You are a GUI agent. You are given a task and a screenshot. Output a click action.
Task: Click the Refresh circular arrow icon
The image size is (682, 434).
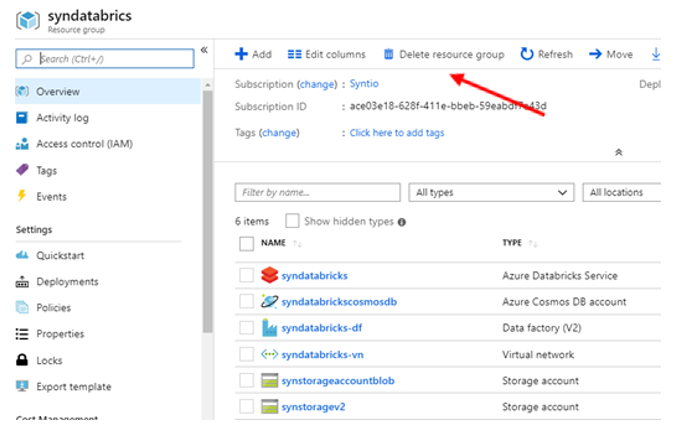[x=527, y=54]
